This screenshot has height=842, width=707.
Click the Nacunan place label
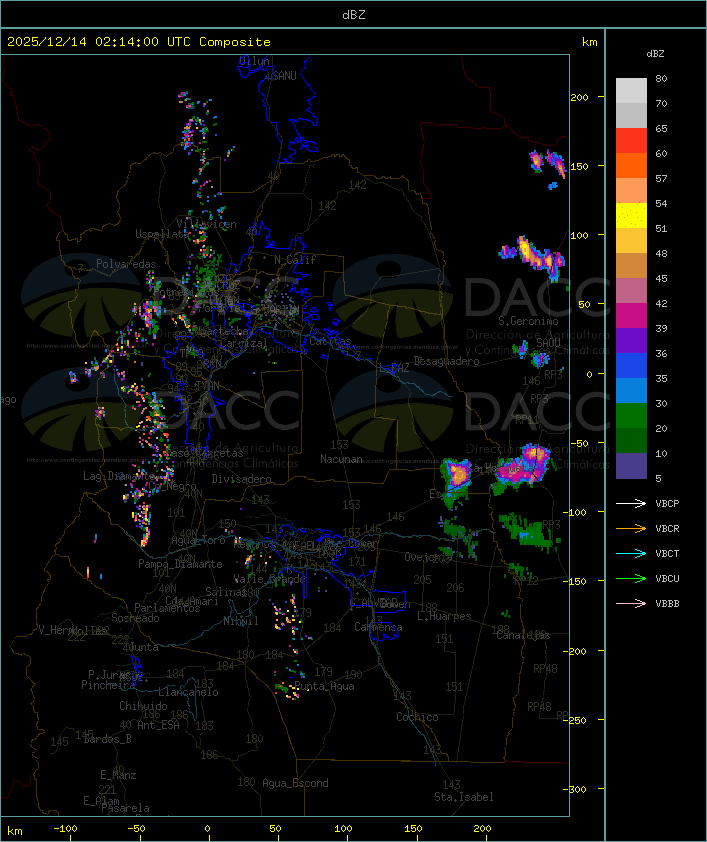tap(341, 459)
